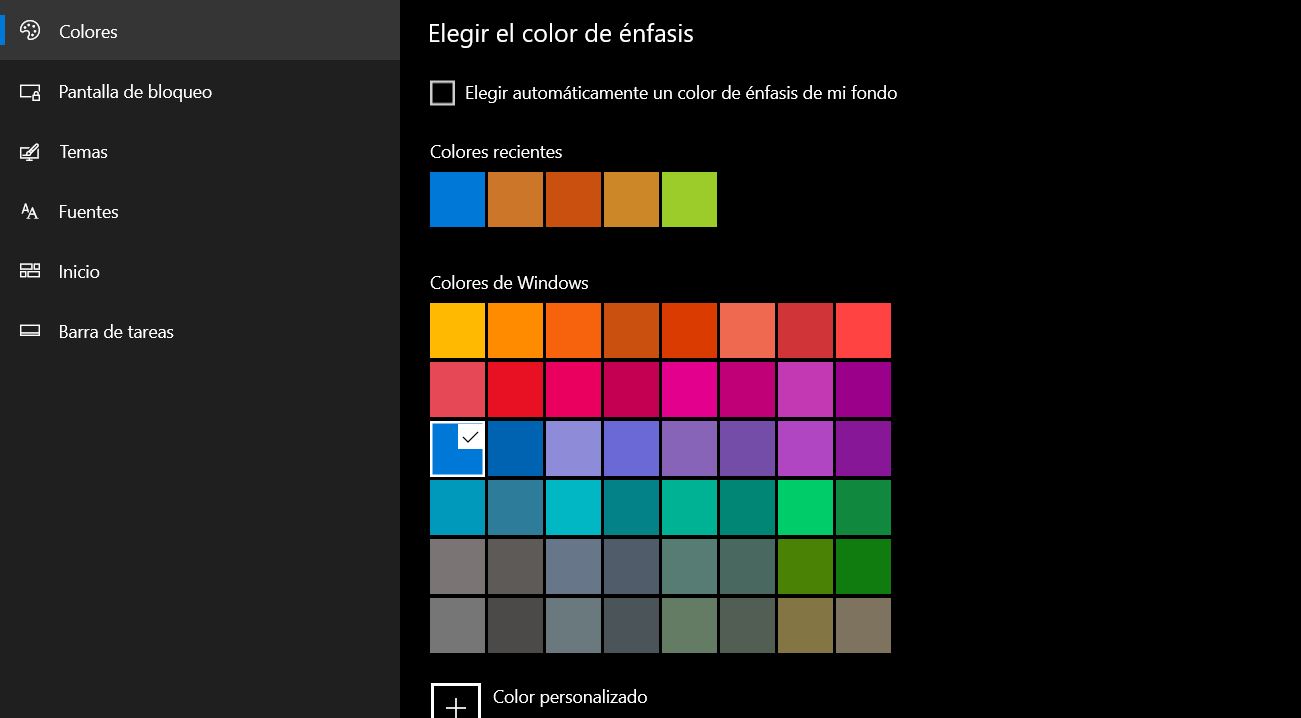Click the Fuentes font icon

pyautogui.click(x=30, y=212)
